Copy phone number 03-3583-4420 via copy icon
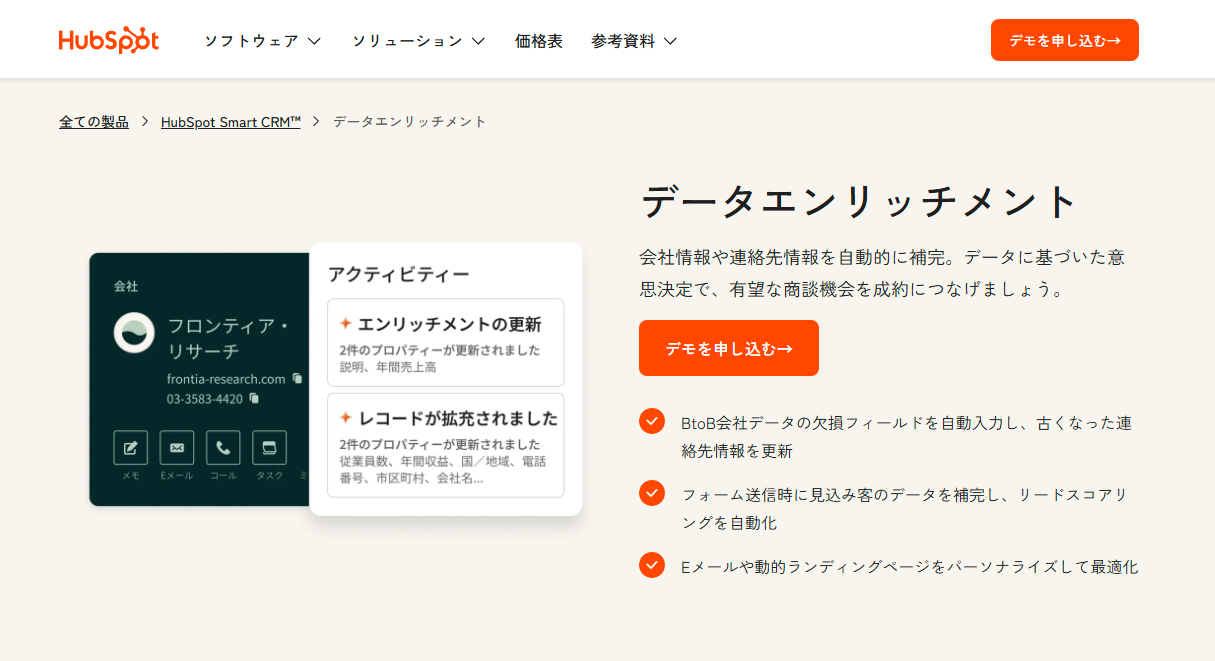Viewport: 1215px width, 661px height. [x=254, y=399]
